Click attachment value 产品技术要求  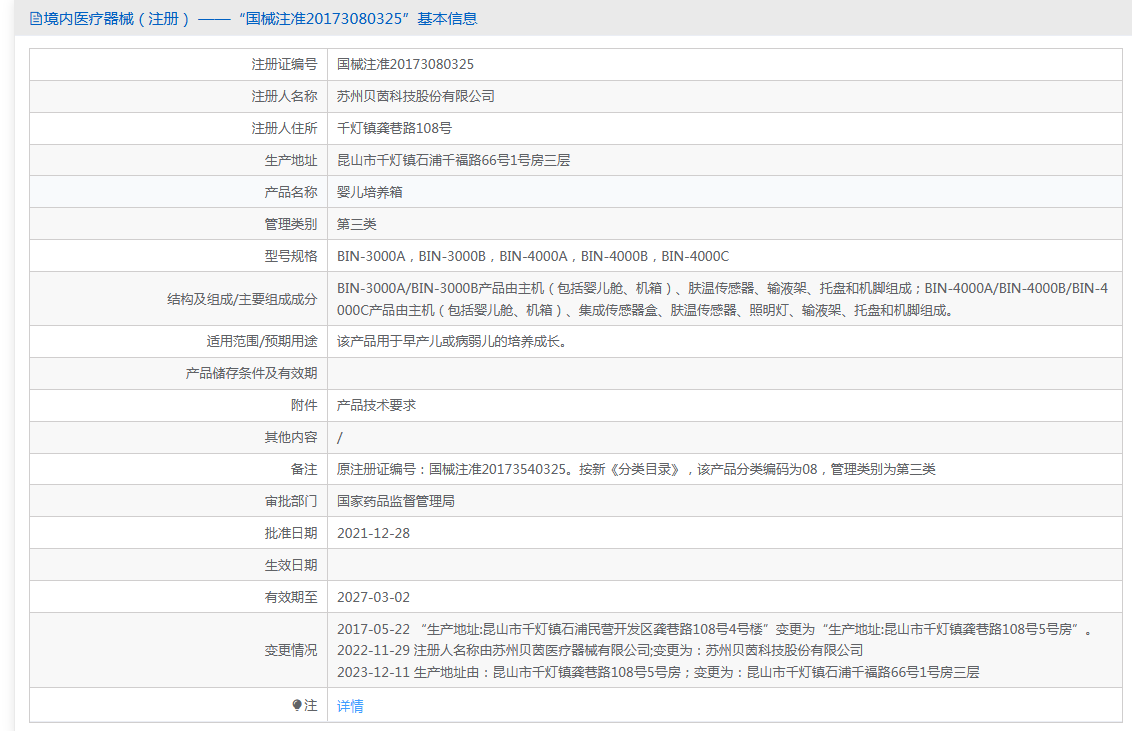376,406
